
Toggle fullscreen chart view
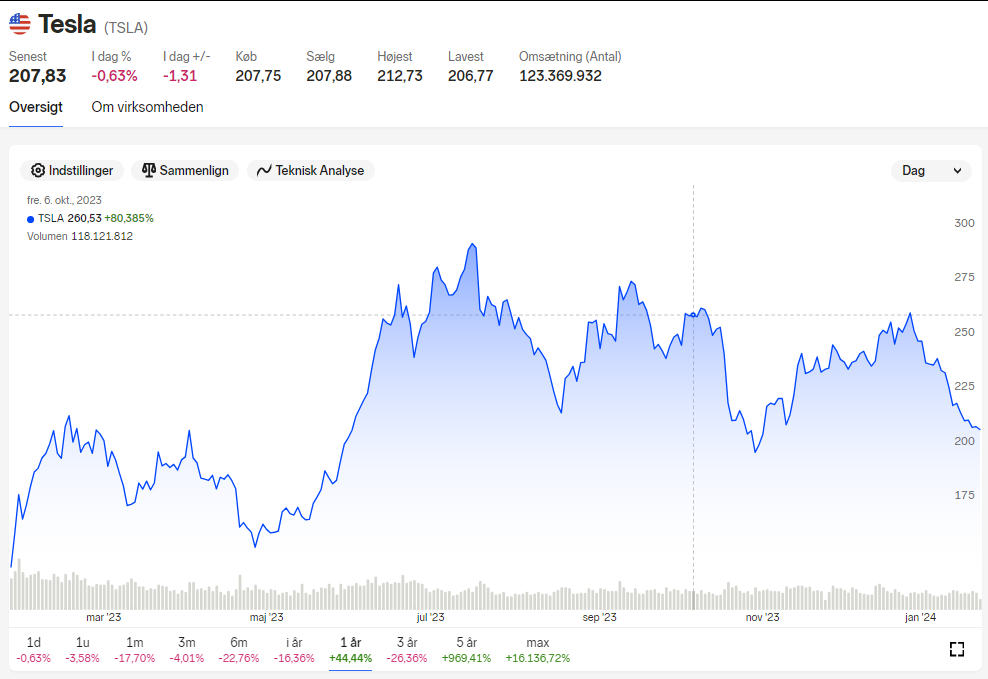[956, 649]
